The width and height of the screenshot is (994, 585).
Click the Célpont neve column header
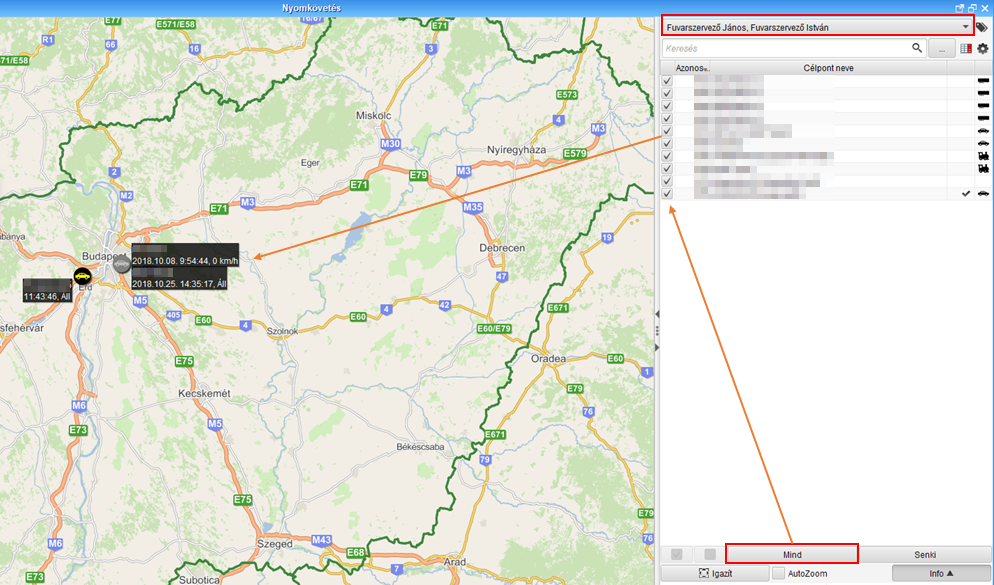point(828,68)
